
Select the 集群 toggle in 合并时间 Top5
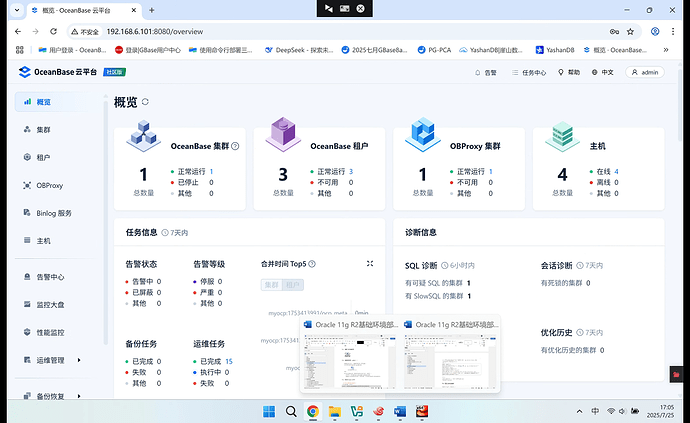pyautogui.click(x=272, y=285)
